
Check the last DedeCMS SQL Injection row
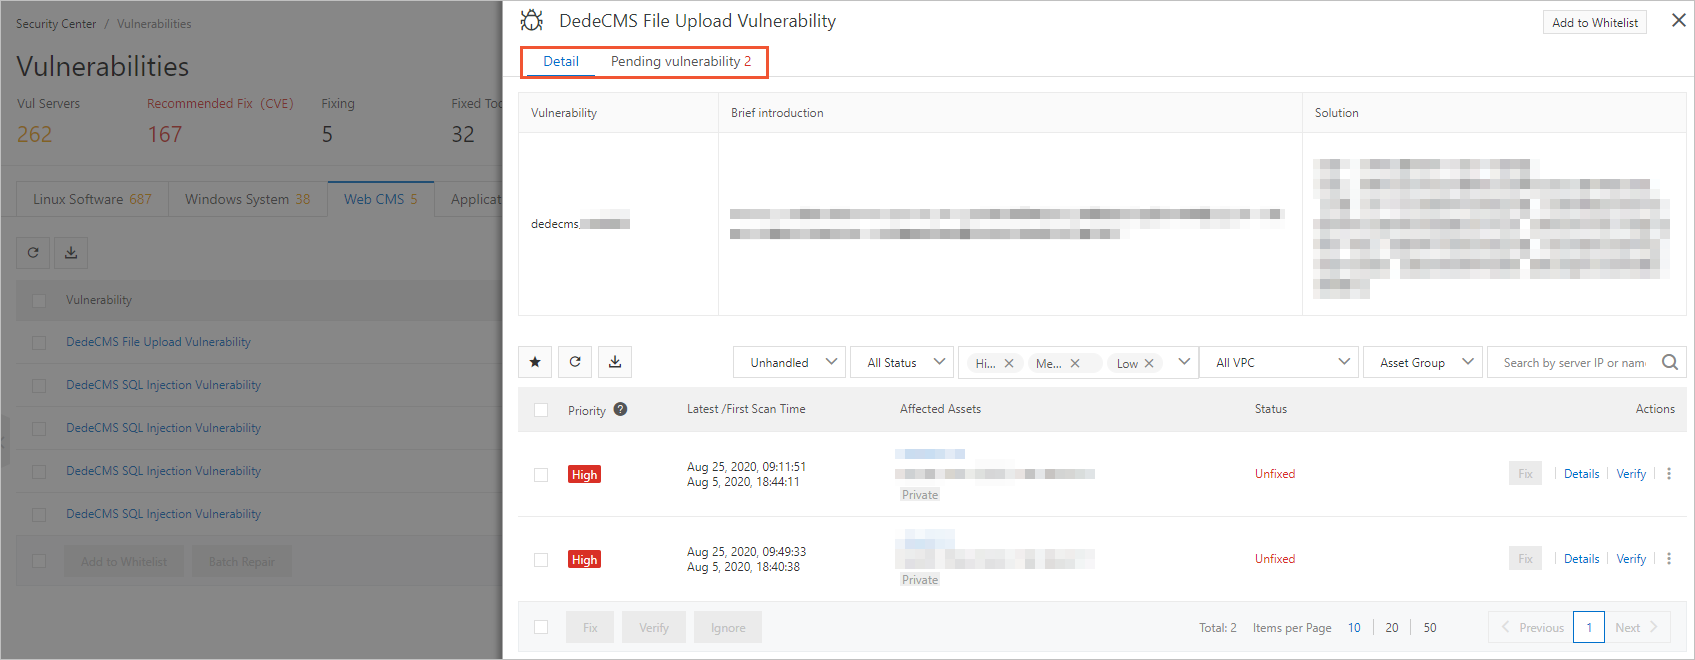[x=39, y=514]
